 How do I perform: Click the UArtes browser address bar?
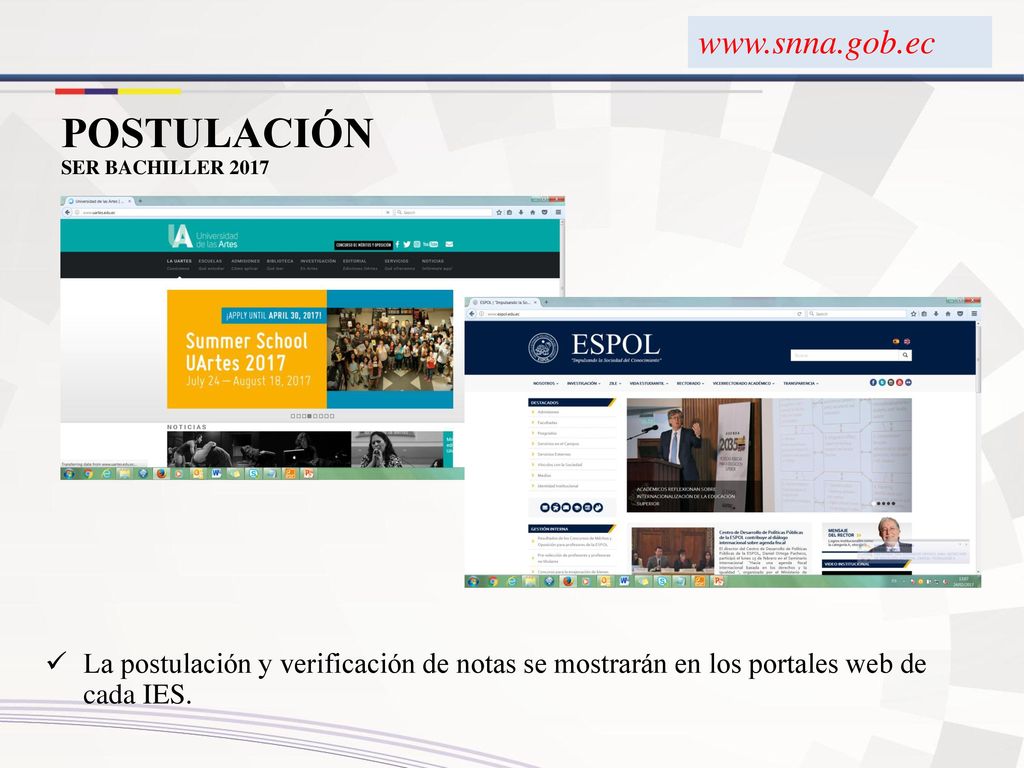(x=232, y=212)
